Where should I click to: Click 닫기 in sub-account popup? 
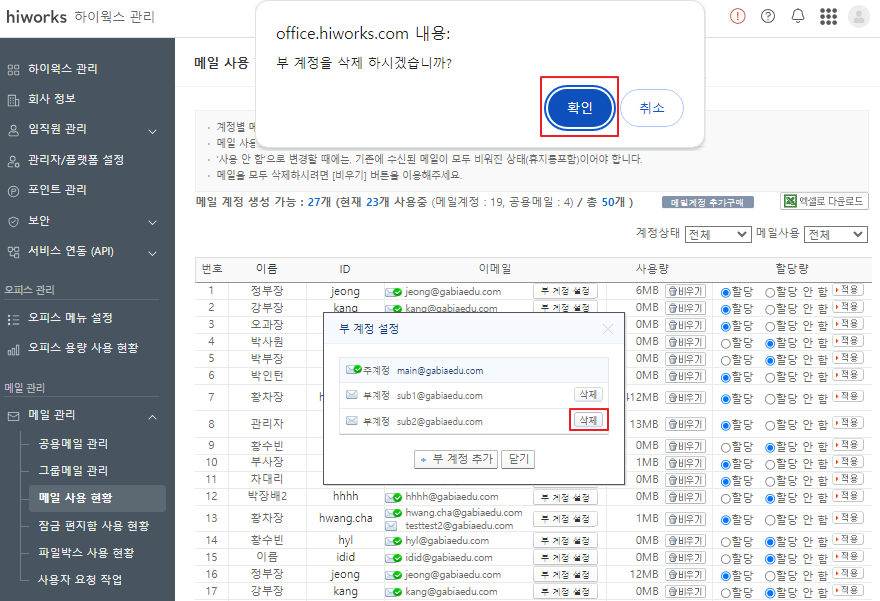[x=518, y=459]
